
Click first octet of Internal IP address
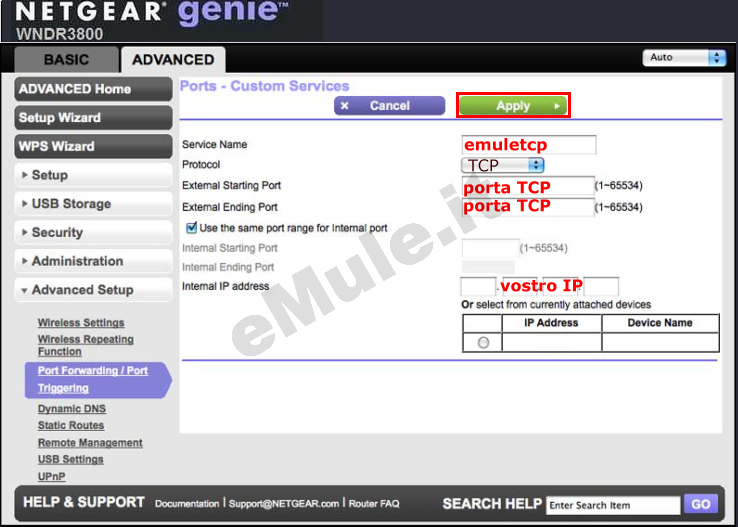(478, 287)
